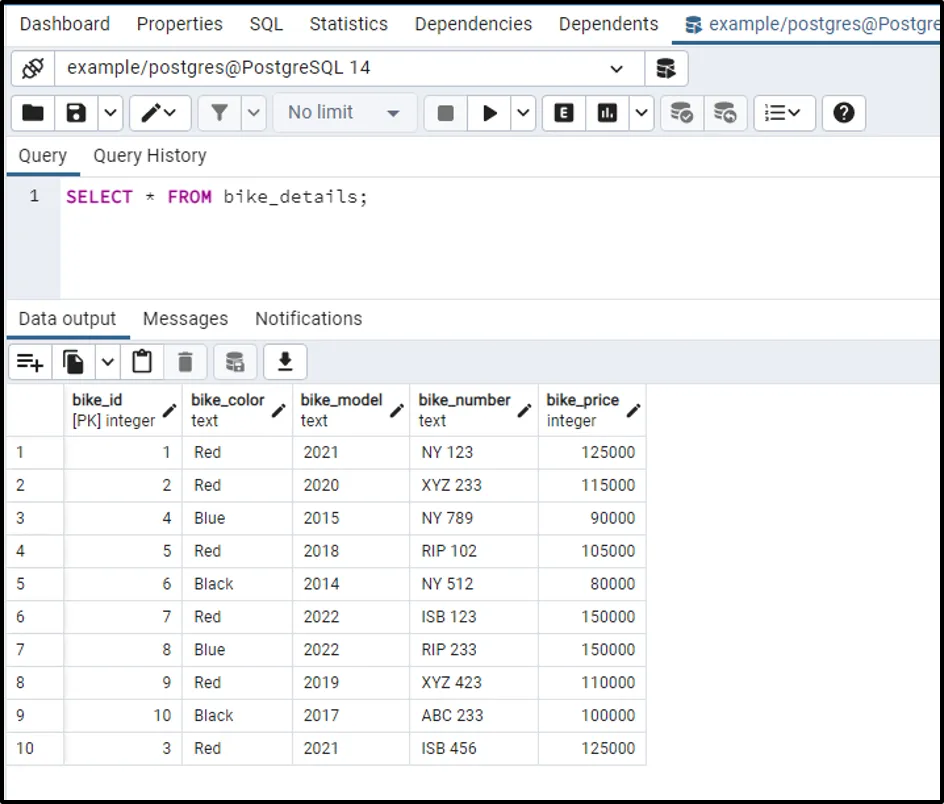The image size is (944, 804).
Task: Click the Save file disk icon
Action: click(76, 113)
